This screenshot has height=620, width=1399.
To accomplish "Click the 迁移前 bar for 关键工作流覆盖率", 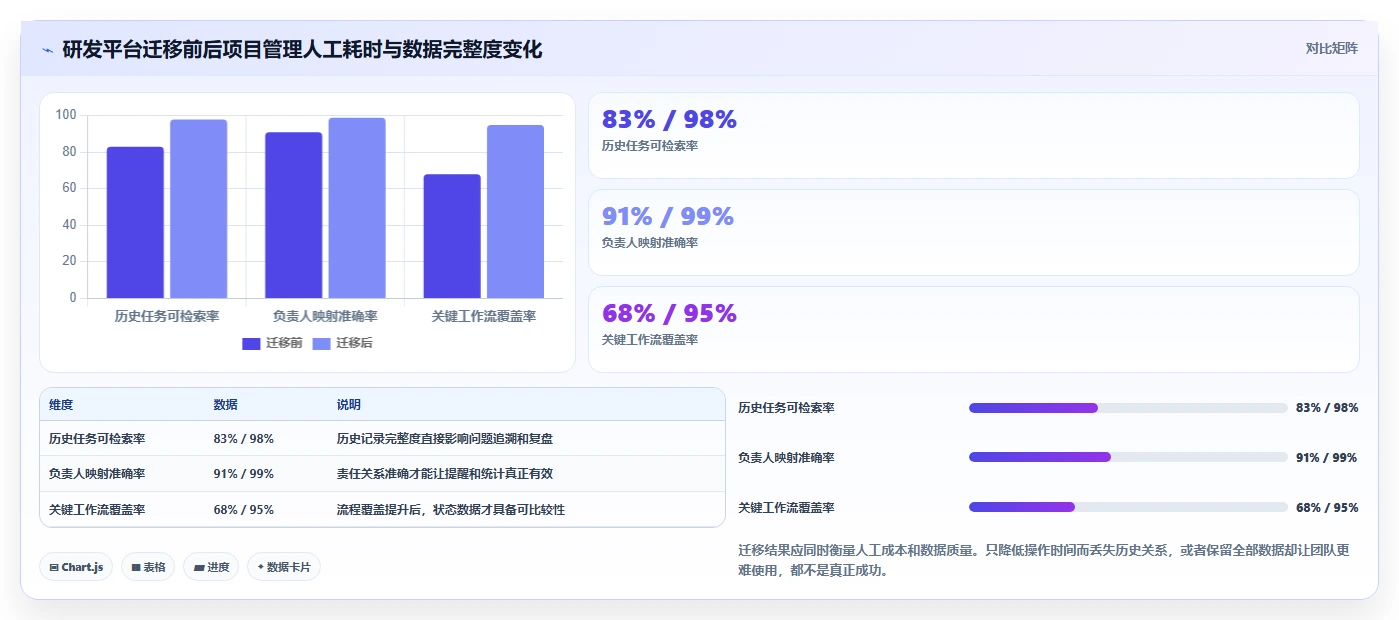I will 452,236.
